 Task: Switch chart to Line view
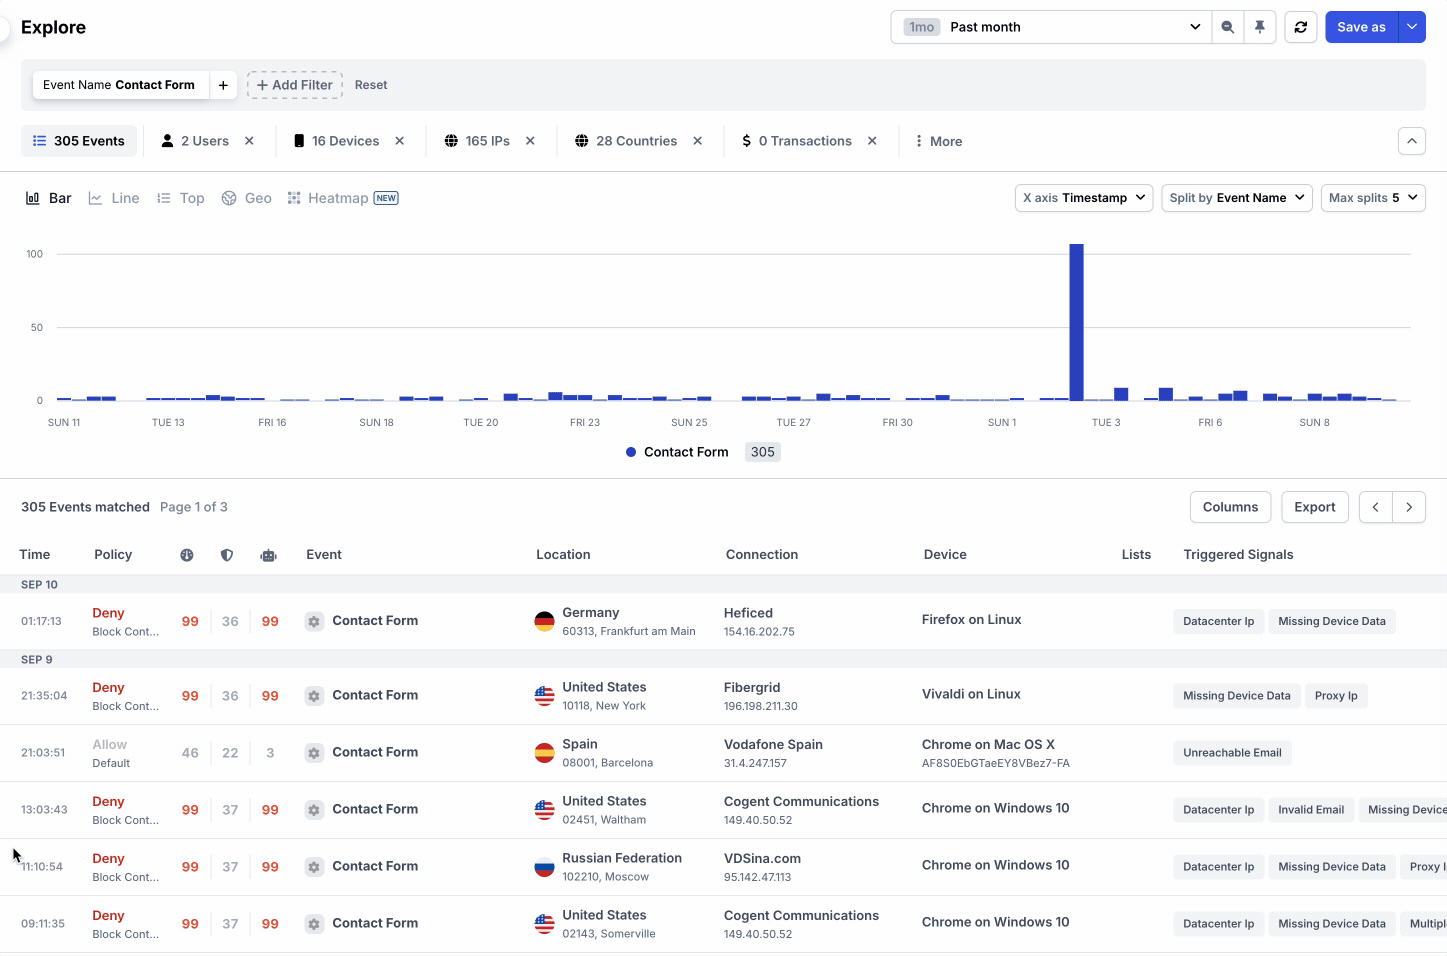point(114,198)
